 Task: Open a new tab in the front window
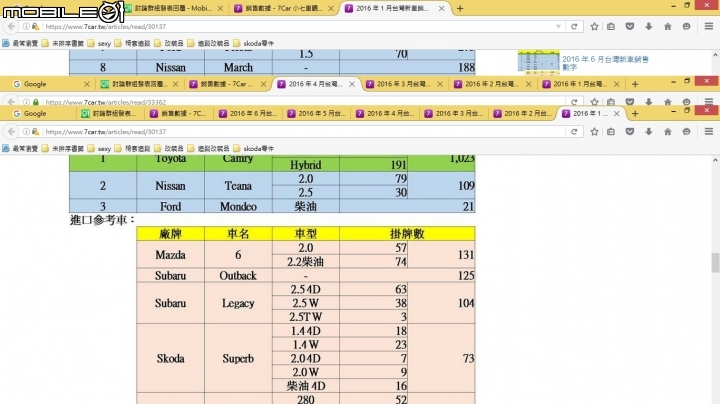pyautogui.click(x=635, y=113)
